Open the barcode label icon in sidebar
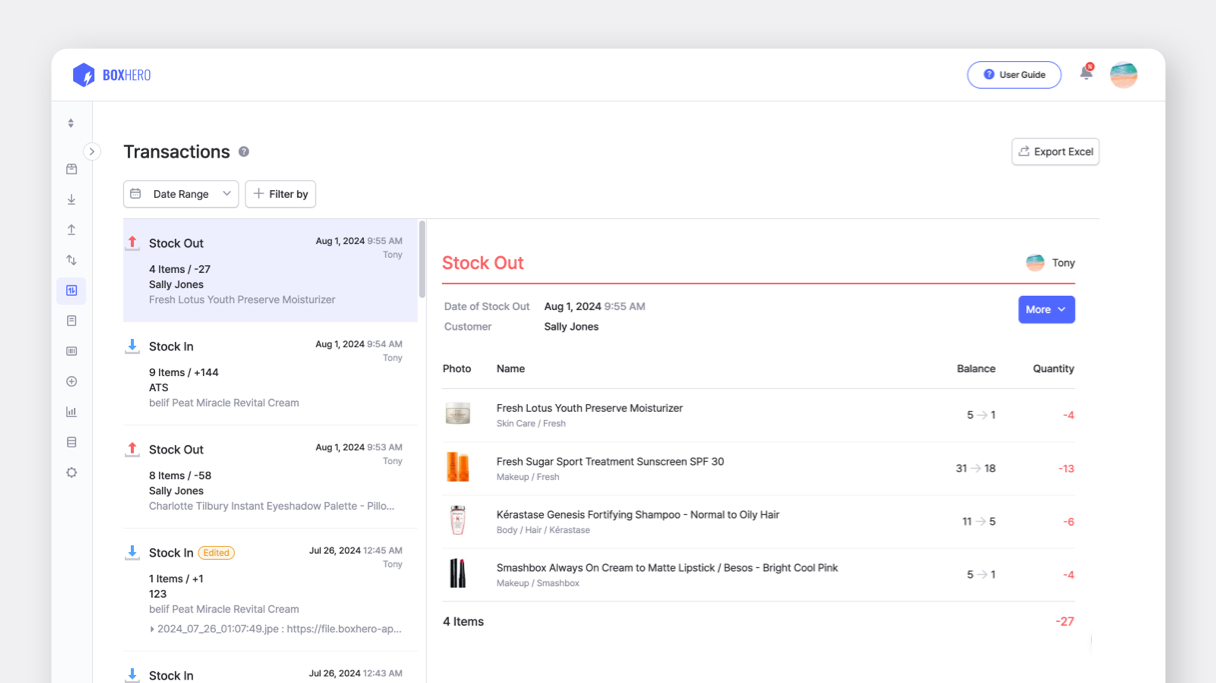The height and width of the screenshot is (683, 1216). tap(71, 350)
